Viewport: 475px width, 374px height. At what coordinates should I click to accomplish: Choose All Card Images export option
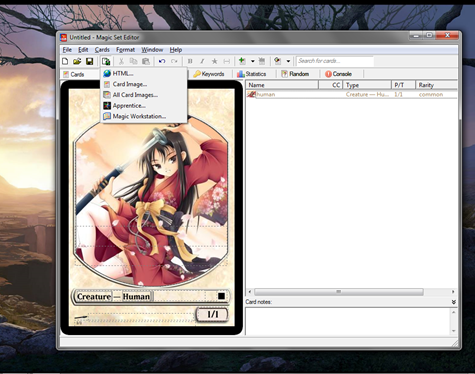[144, 95]
